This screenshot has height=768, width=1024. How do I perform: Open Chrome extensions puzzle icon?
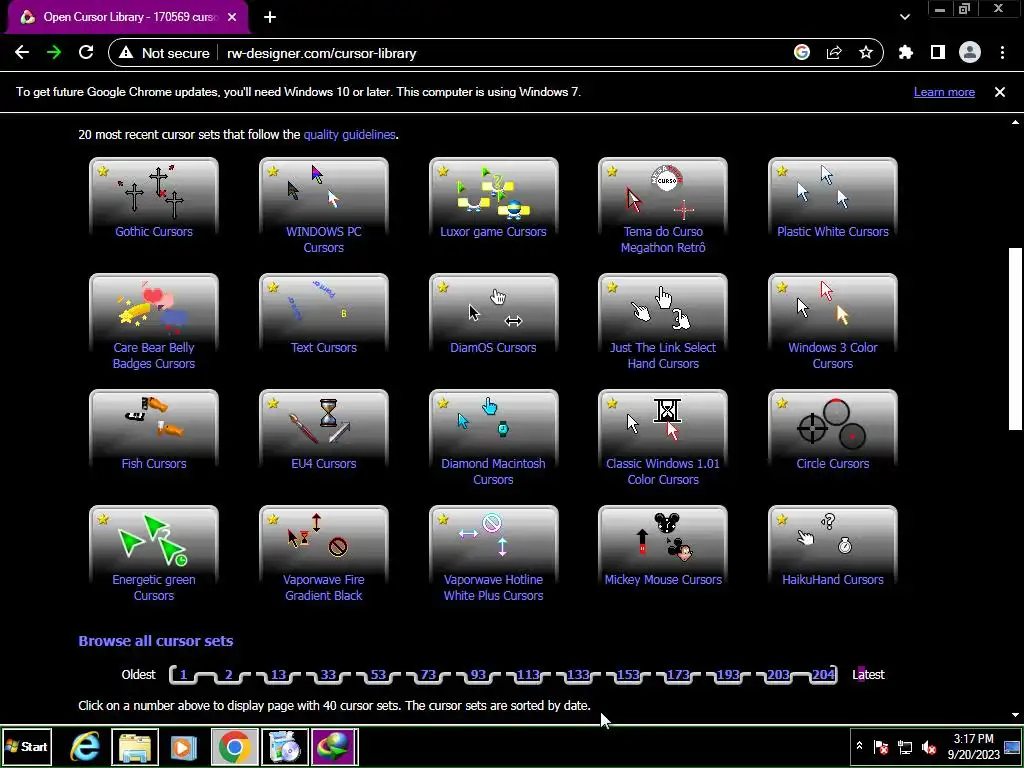pos(906,53)
